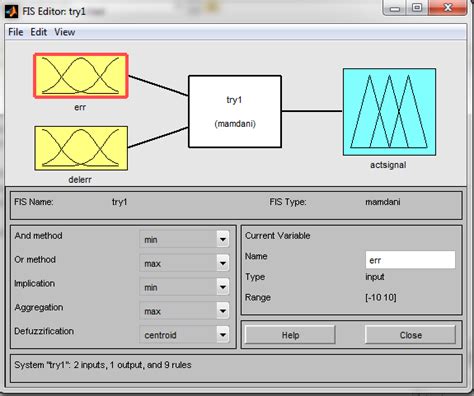Close the FIS Editor window
Image resolution: width=474 pixels, height=396 pixels.
point(448,8)
